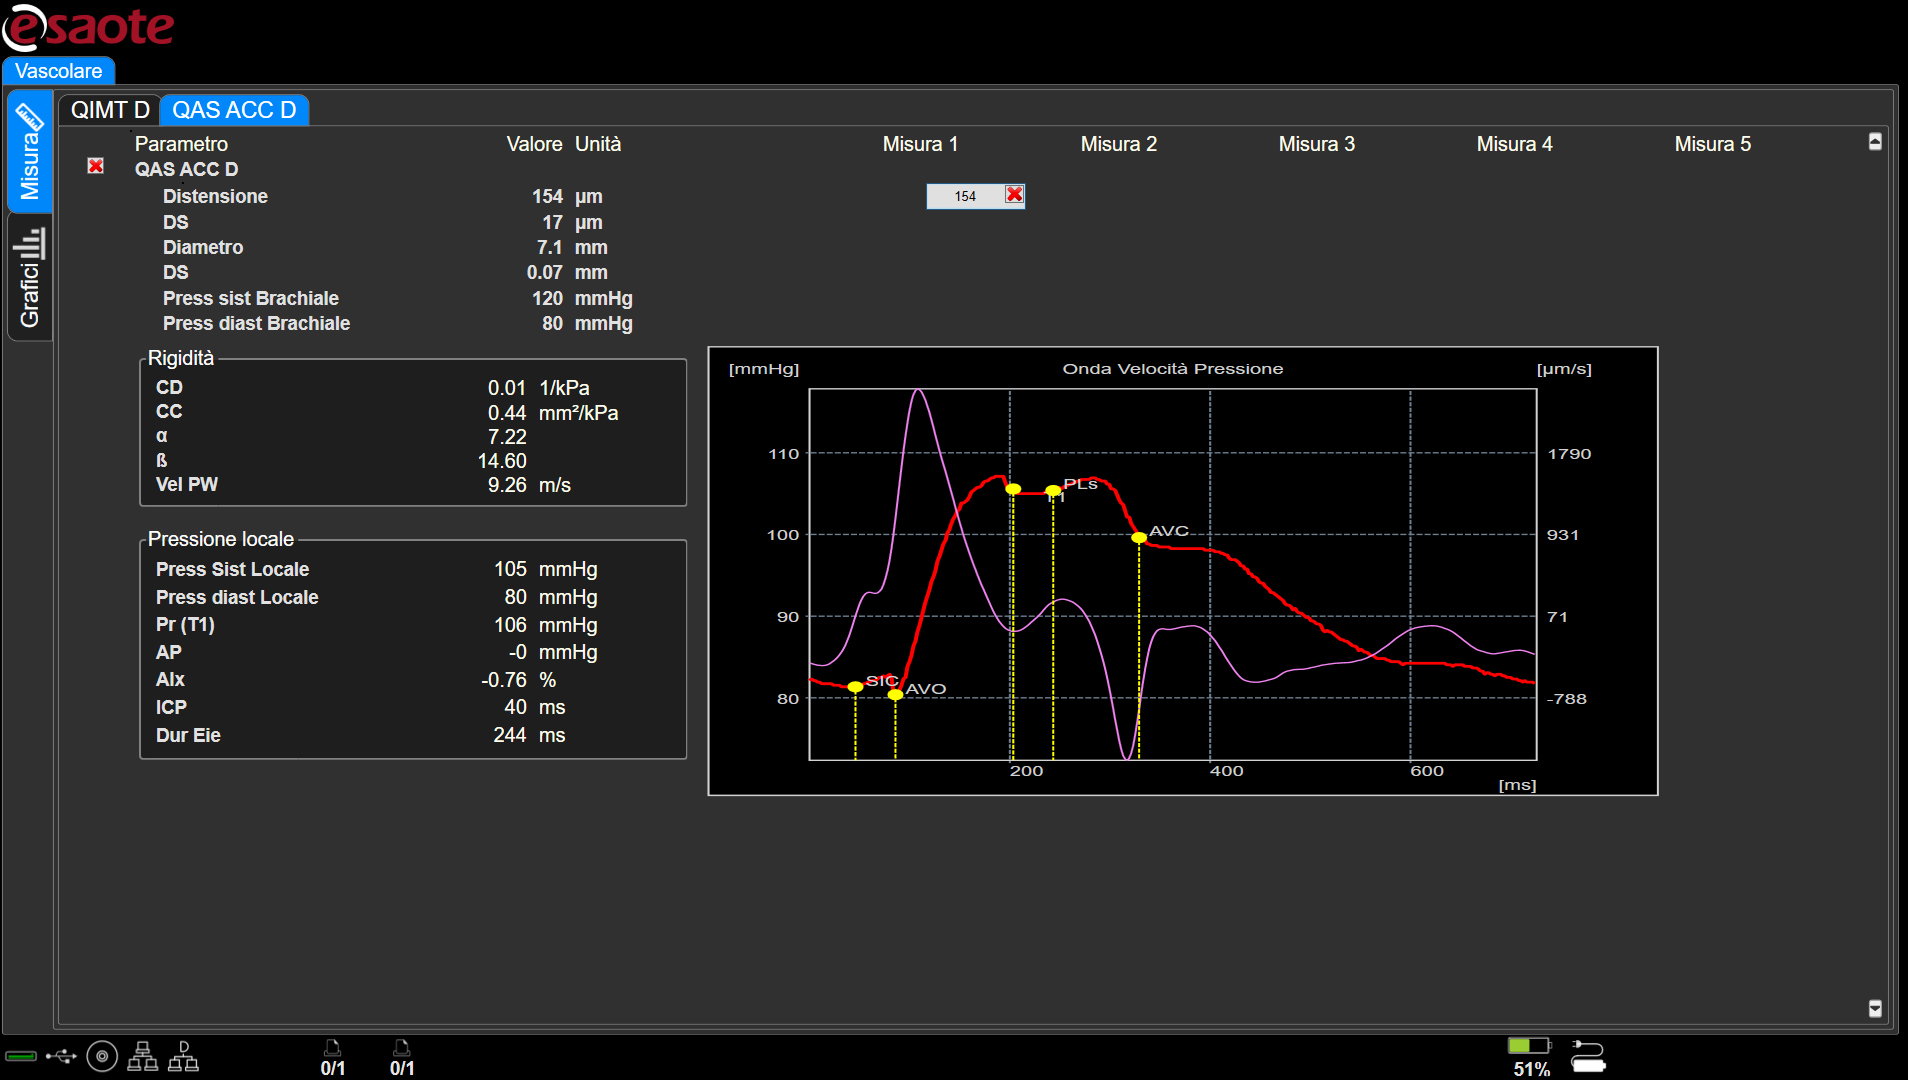Click the 154 Distensione measurement field
Viewport: 1908px width, 1080px height.
tap(964, 196)
